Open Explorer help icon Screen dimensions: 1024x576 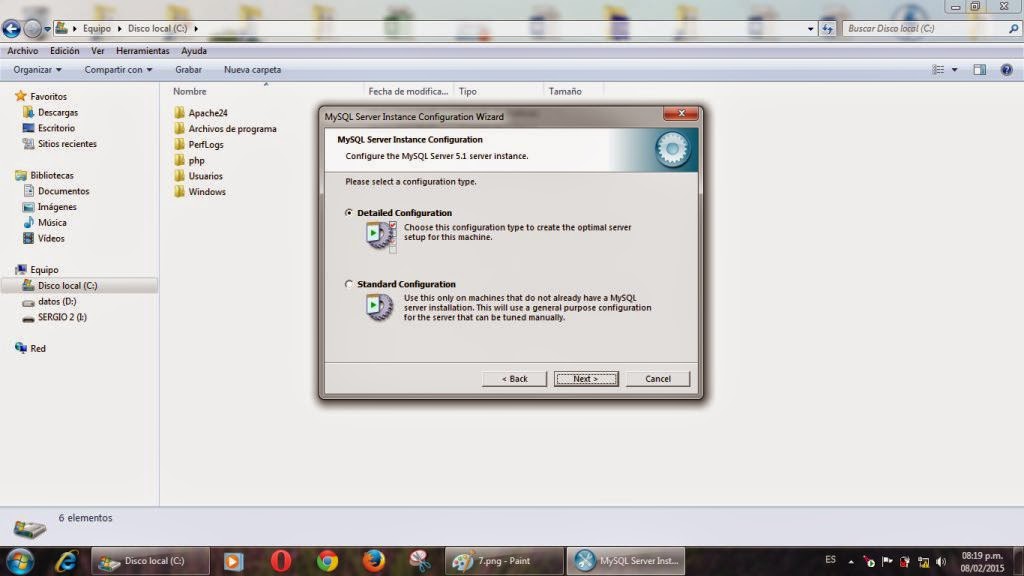pos(1006,70)
